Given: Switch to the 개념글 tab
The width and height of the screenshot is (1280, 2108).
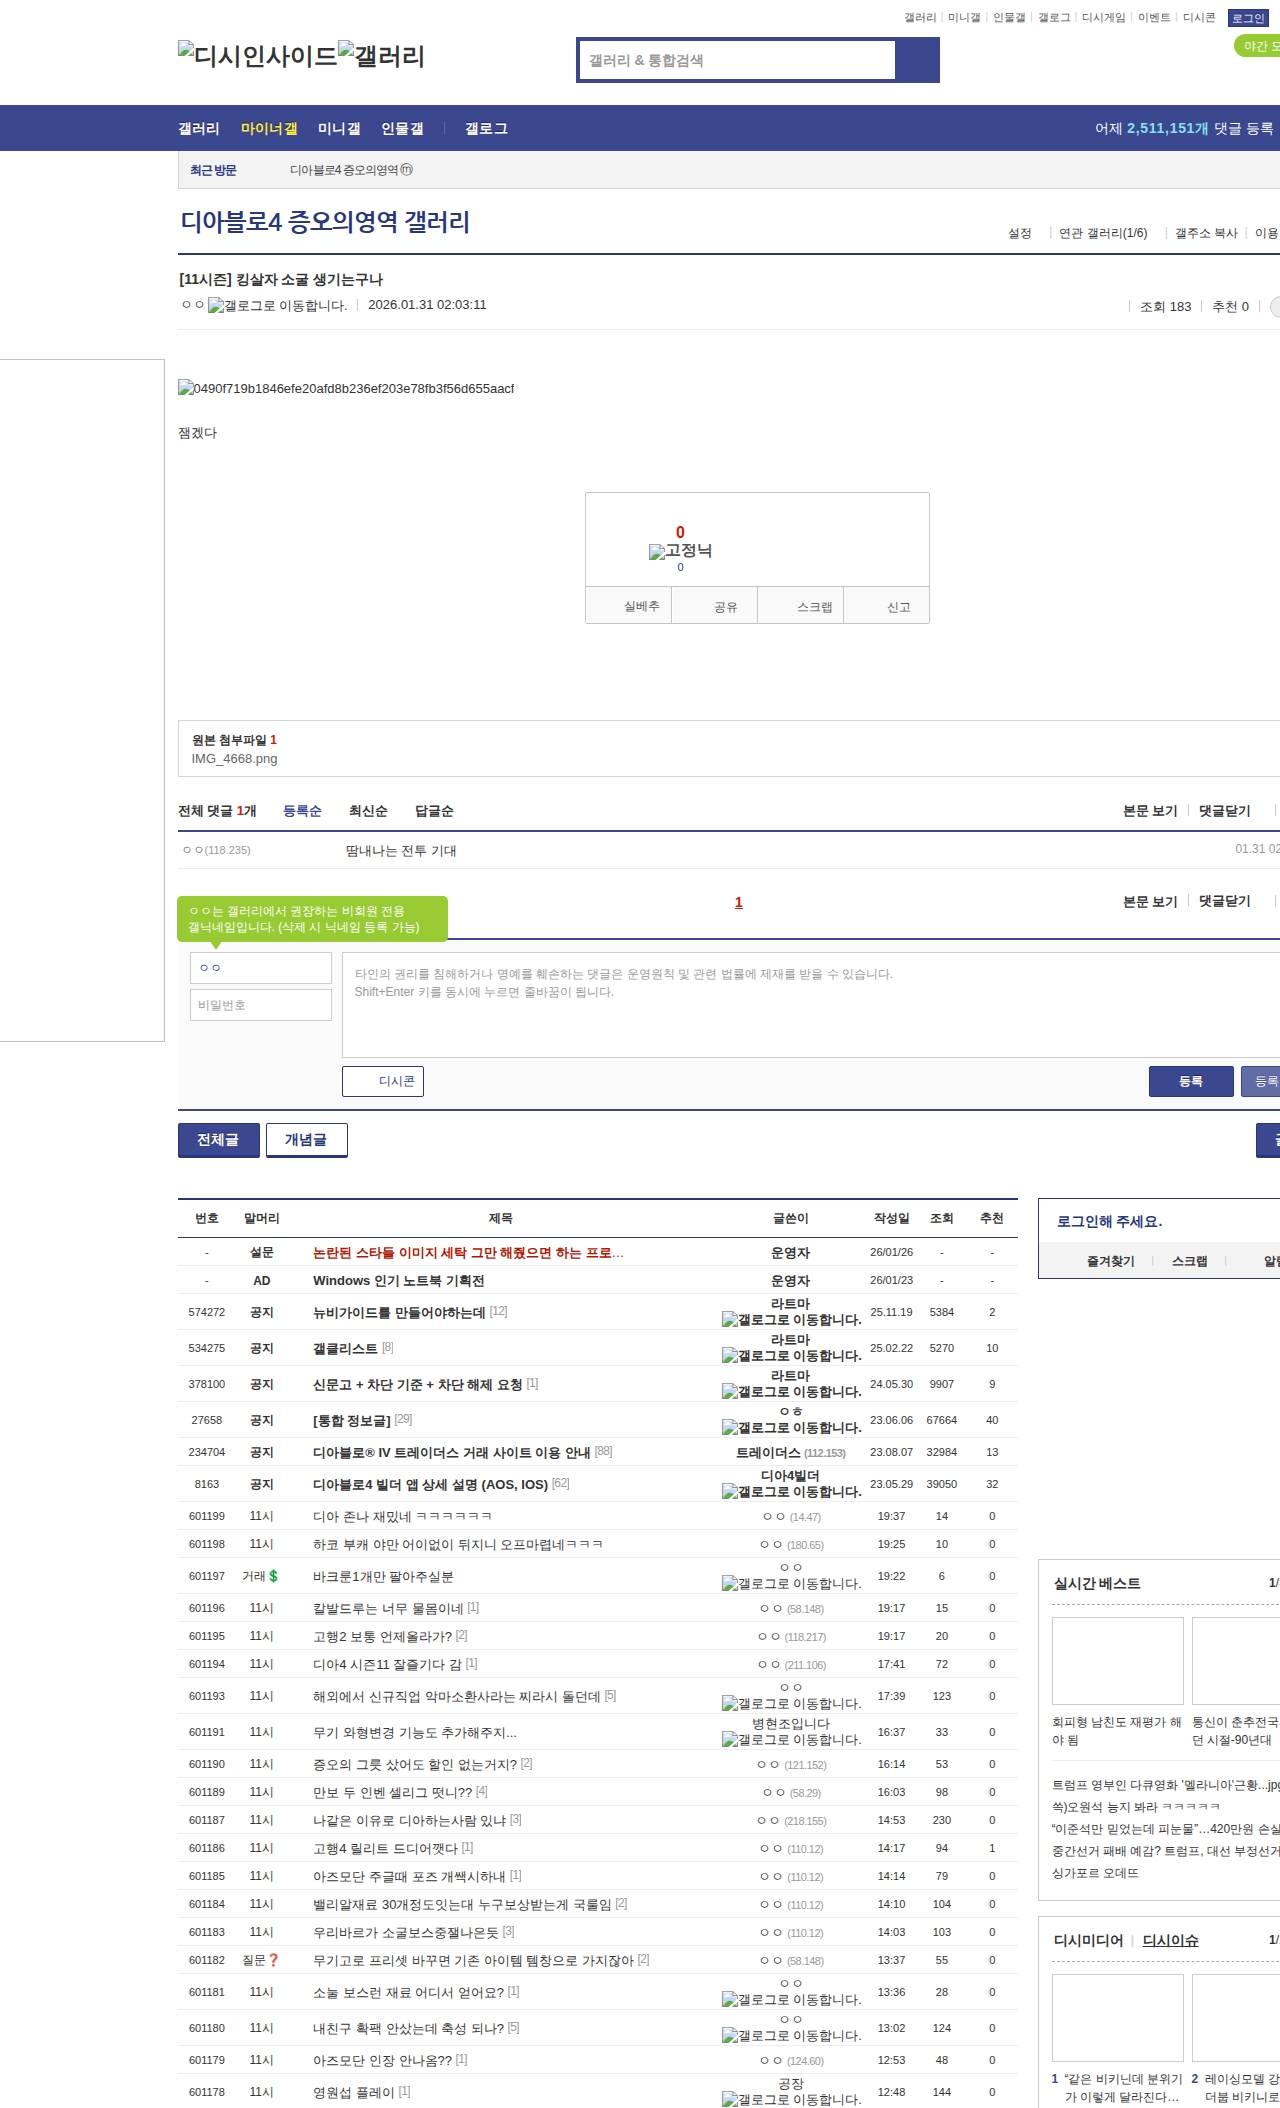Looking at the screenshot, I should click(306, 1140).
